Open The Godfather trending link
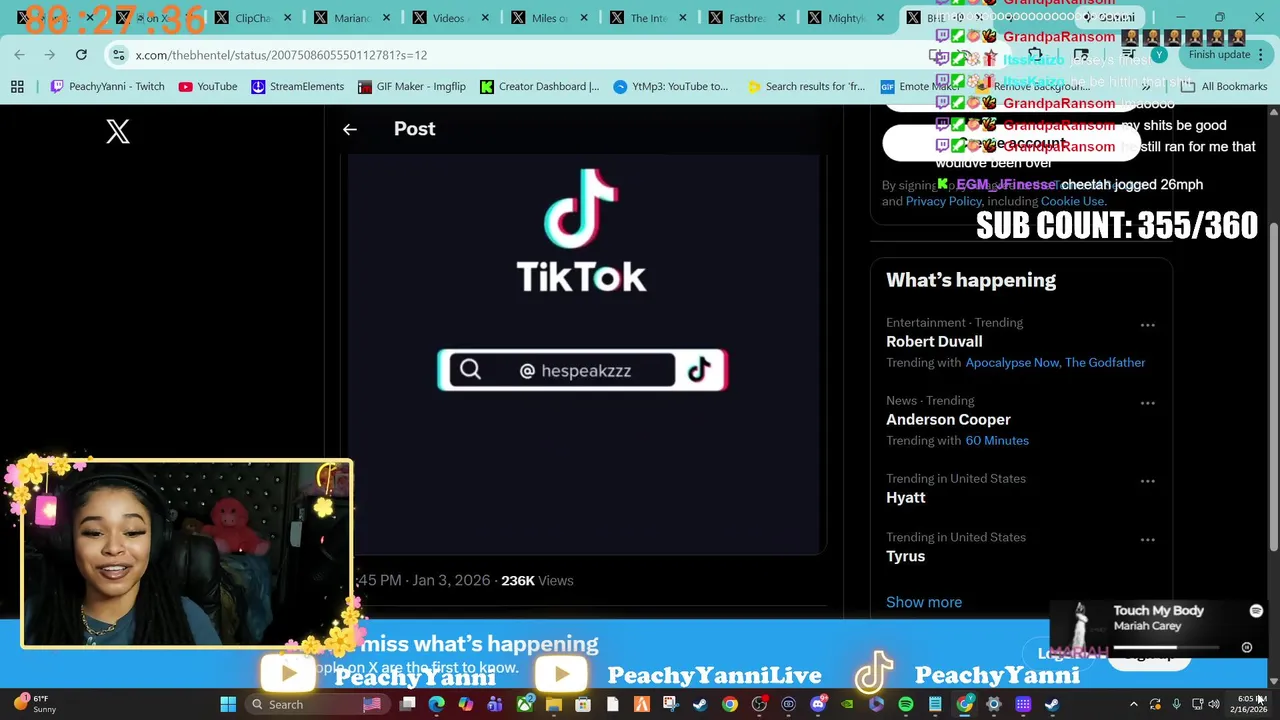 click(1105, 363)
